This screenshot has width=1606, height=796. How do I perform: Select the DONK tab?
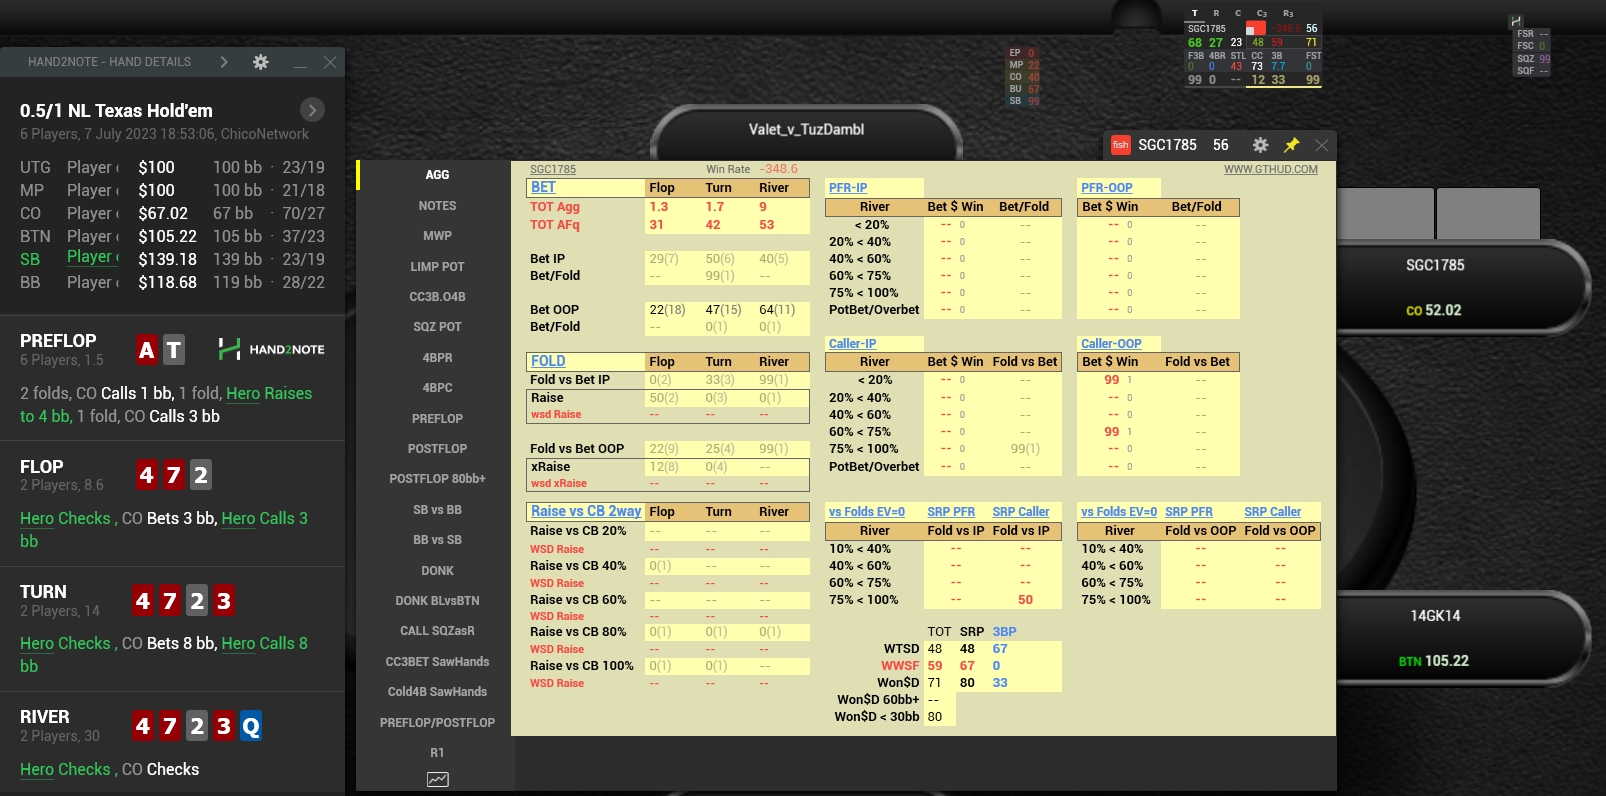[437, 571]
